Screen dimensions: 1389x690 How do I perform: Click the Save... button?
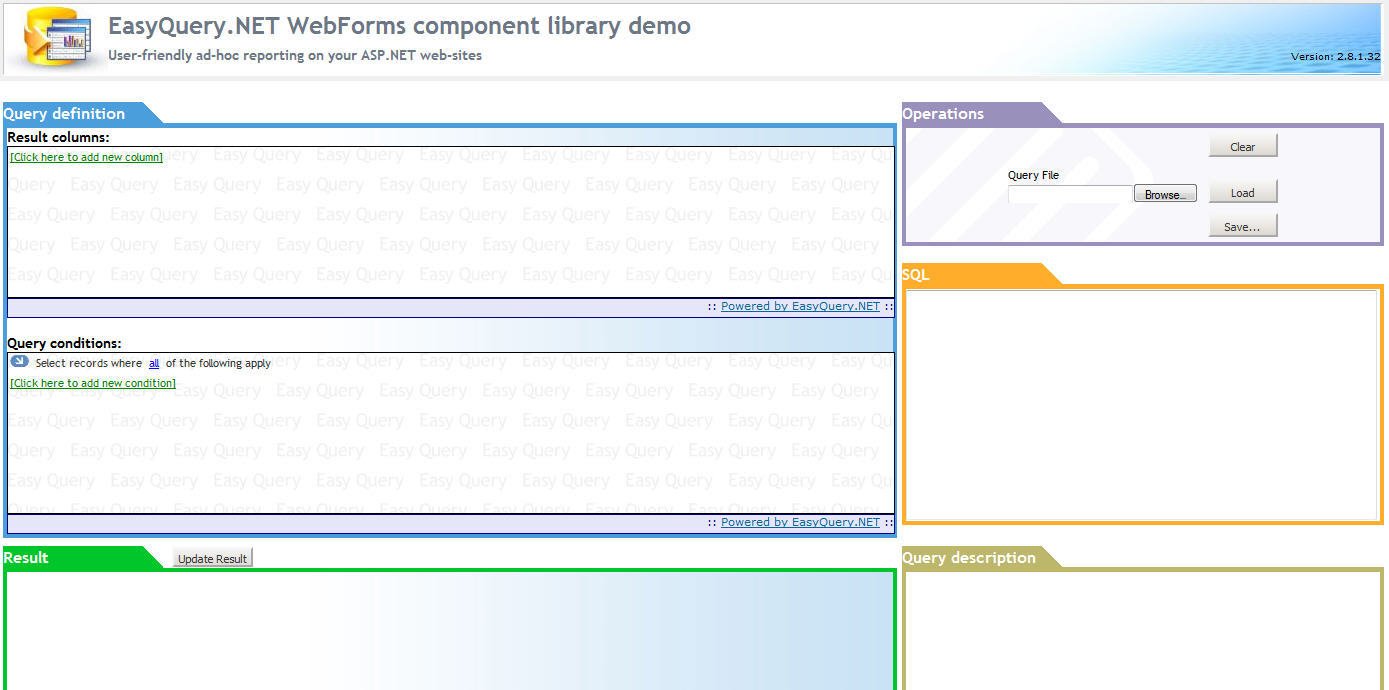click(x=1242, y=225)
